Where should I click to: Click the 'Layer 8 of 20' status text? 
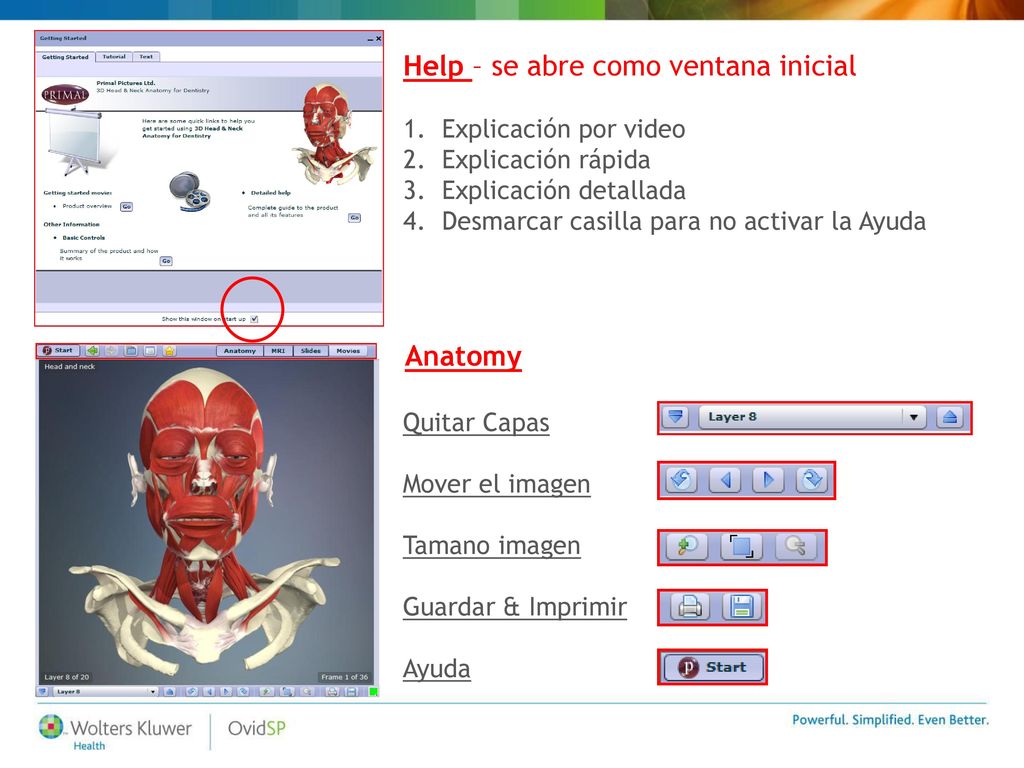coord(67,677)
